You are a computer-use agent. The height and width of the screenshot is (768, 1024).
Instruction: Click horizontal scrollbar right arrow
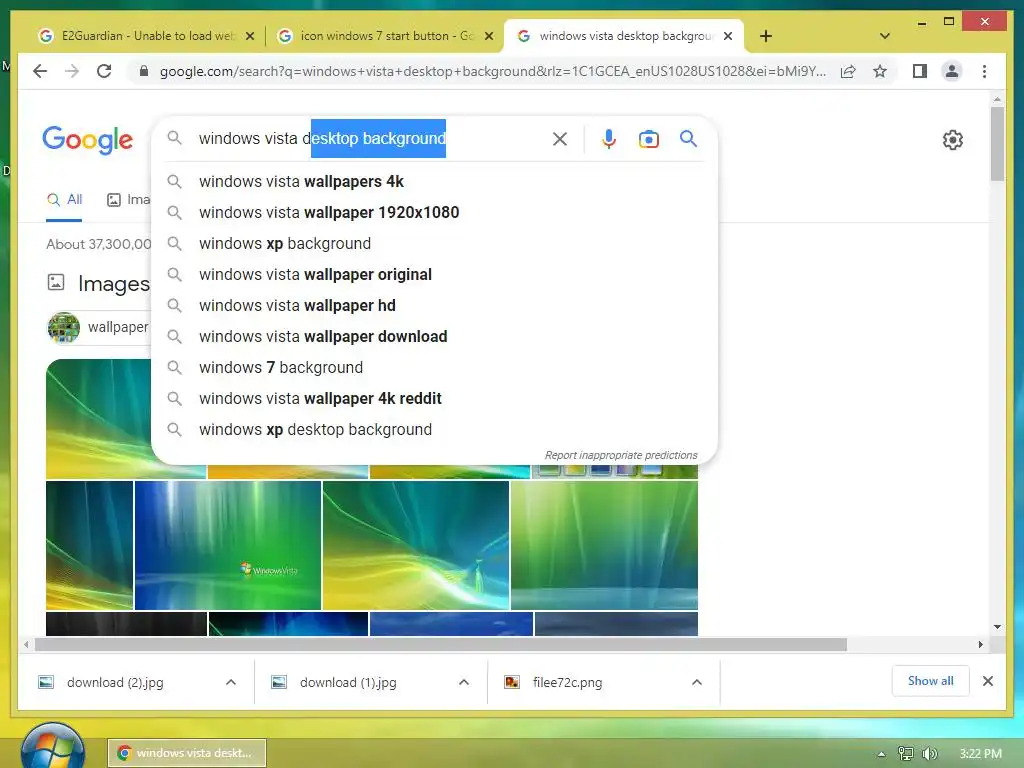[x=980, y=645]
